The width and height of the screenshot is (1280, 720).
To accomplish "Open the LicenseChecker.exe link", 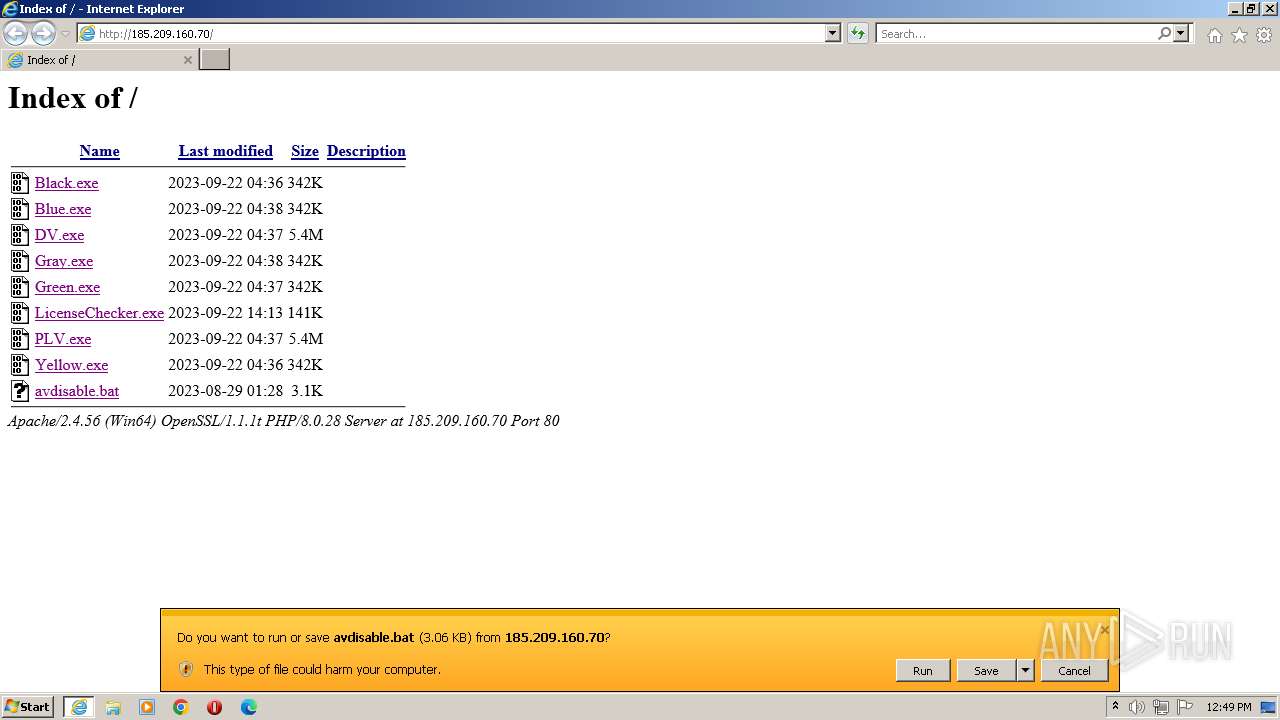I will 99,313.
